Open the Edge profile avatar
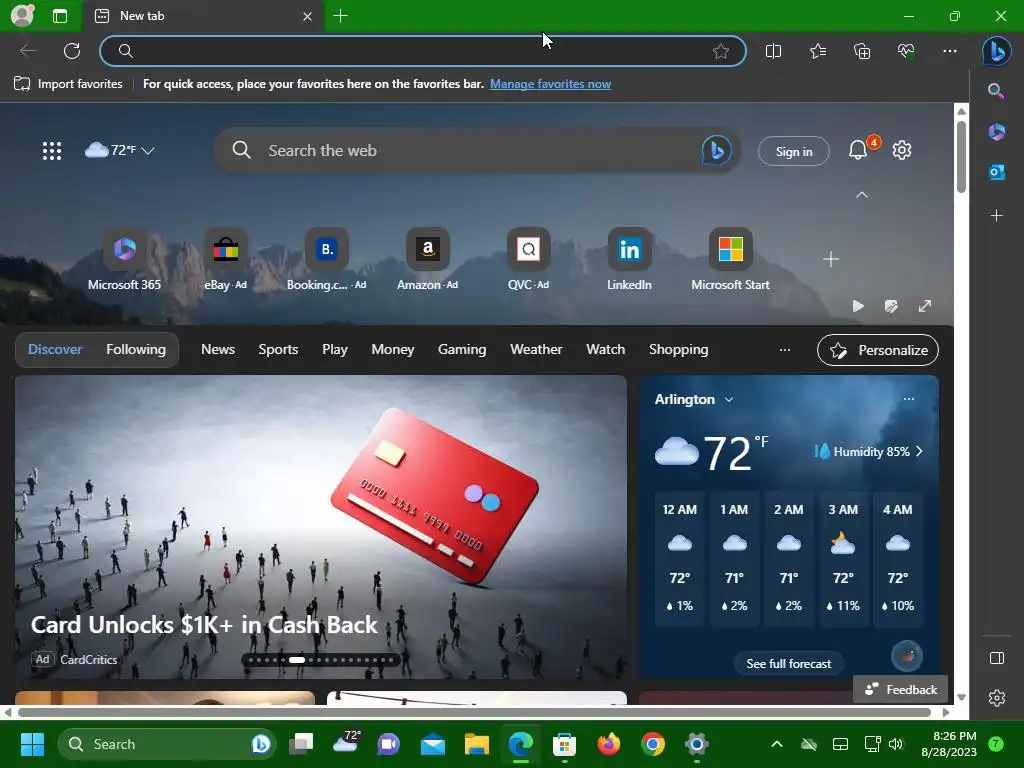The image size is (1024, 768). [x=22, y=15]
